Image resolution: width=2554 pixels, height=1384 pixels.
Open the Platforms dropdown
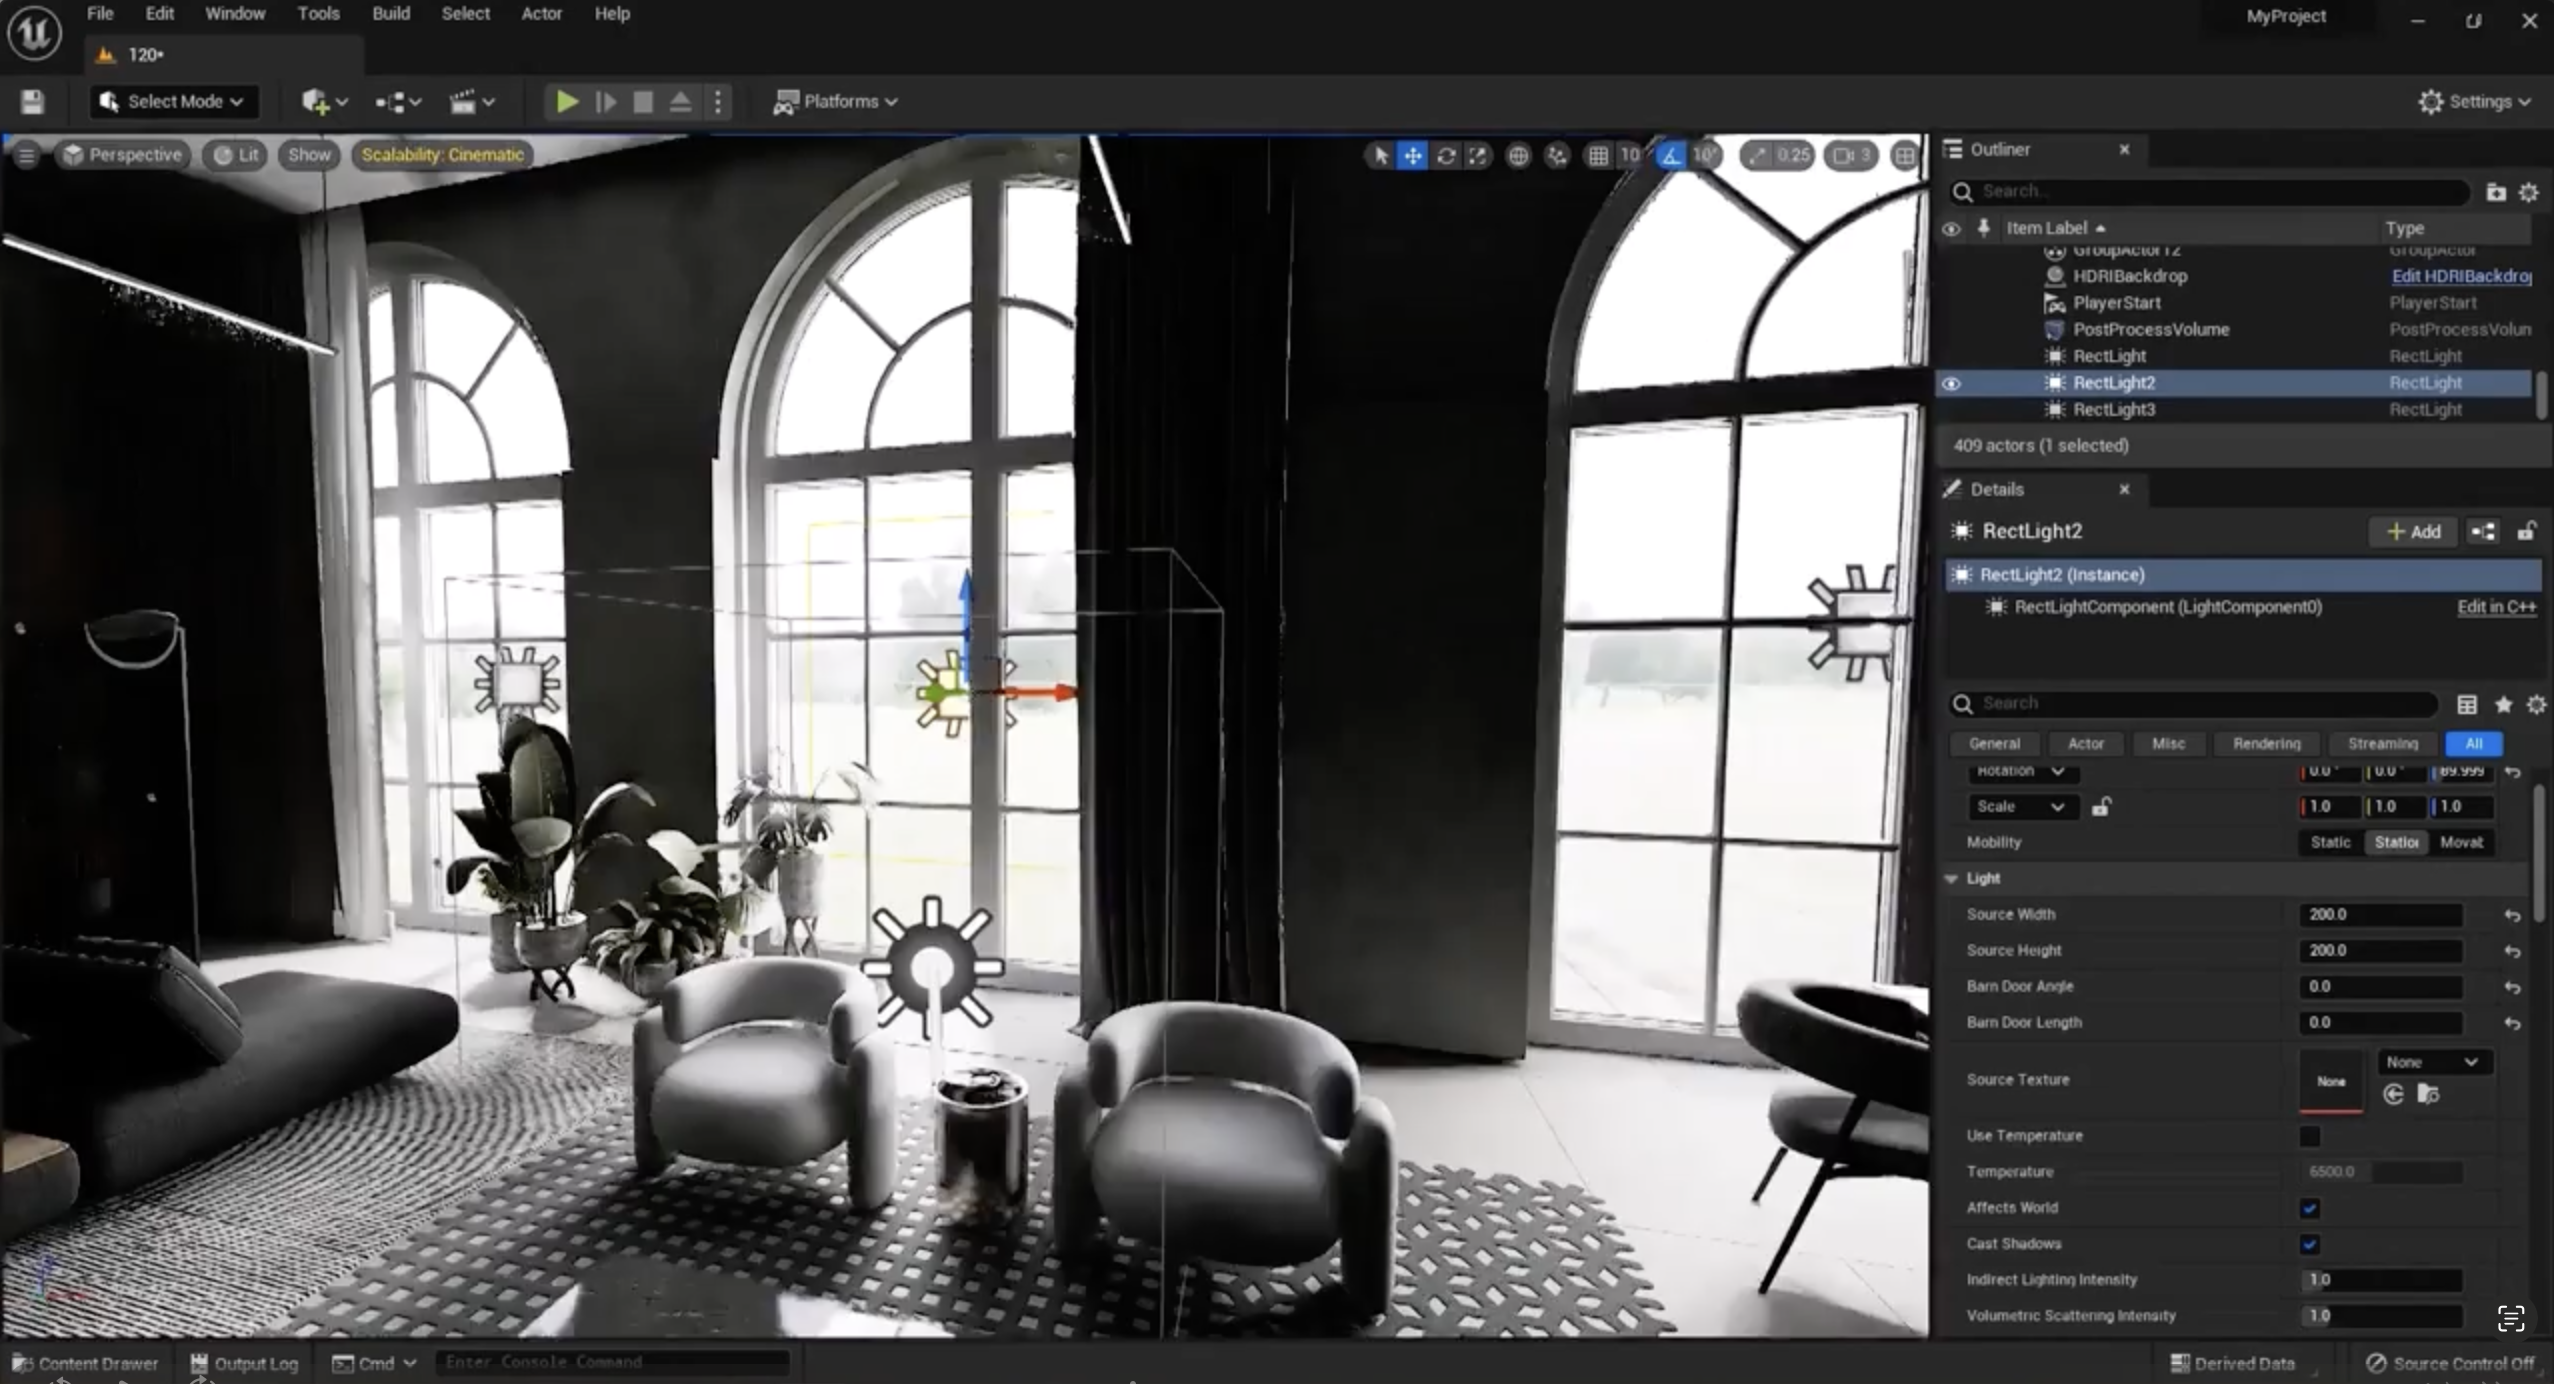[836, 101]
